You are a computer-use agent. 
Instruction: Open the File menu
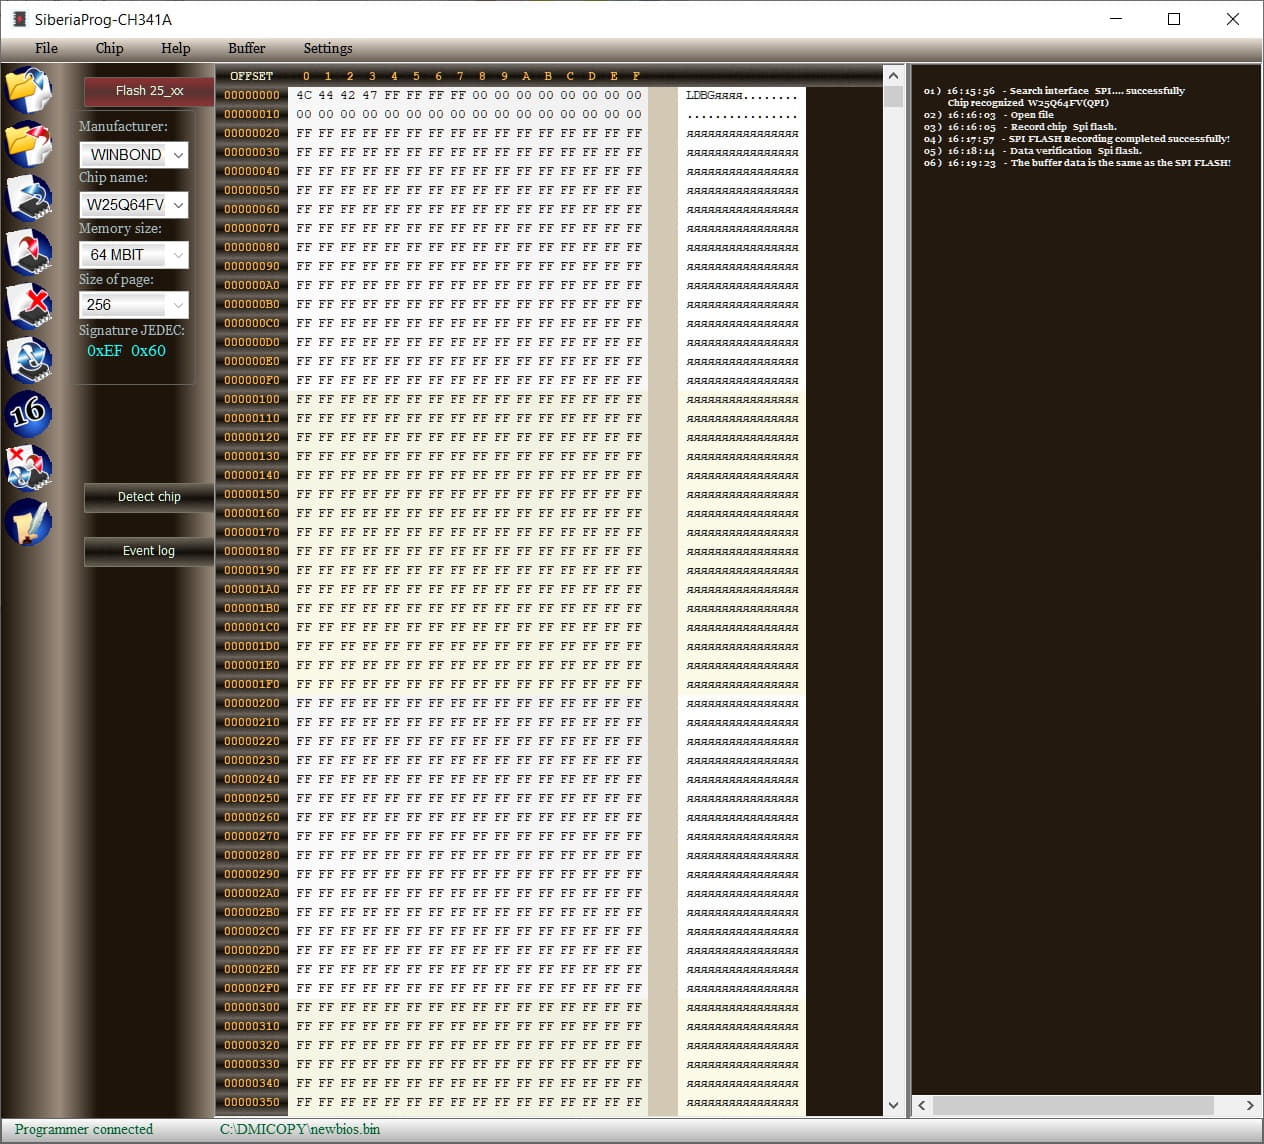click(46, 48)
